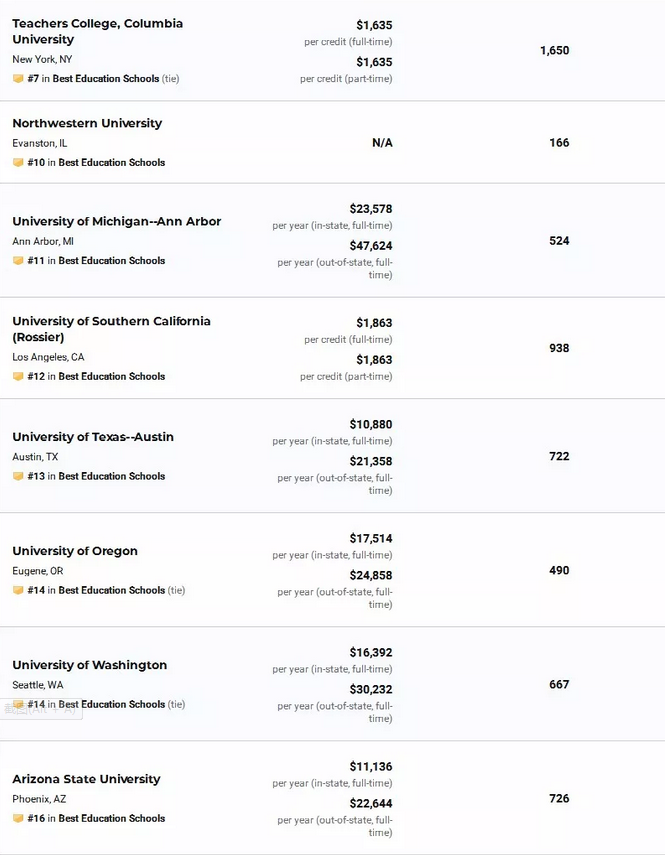Select University of Michigan--Ann Arbor title
Viewport: 666px width, 855px height.
tap(117, 221)
